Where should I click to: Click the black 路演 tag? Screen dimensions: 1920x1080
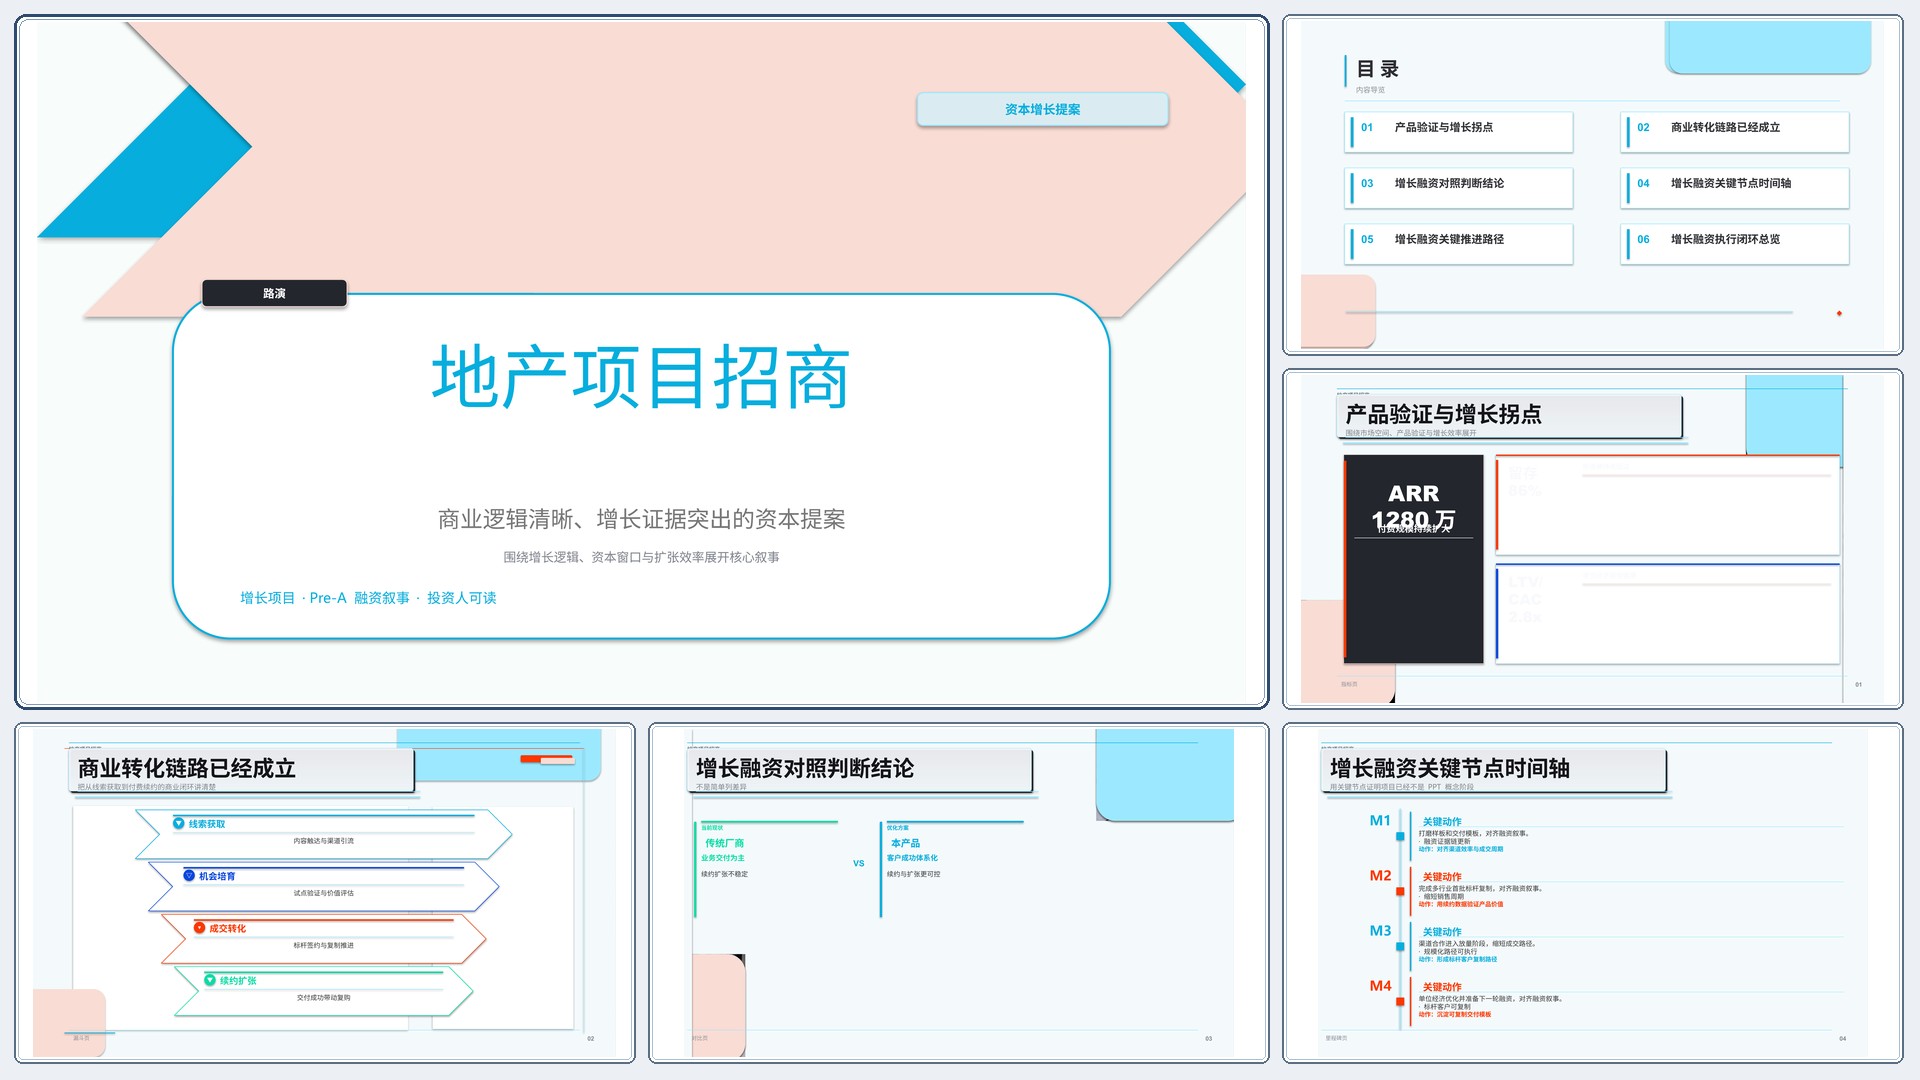pos(274,293)
